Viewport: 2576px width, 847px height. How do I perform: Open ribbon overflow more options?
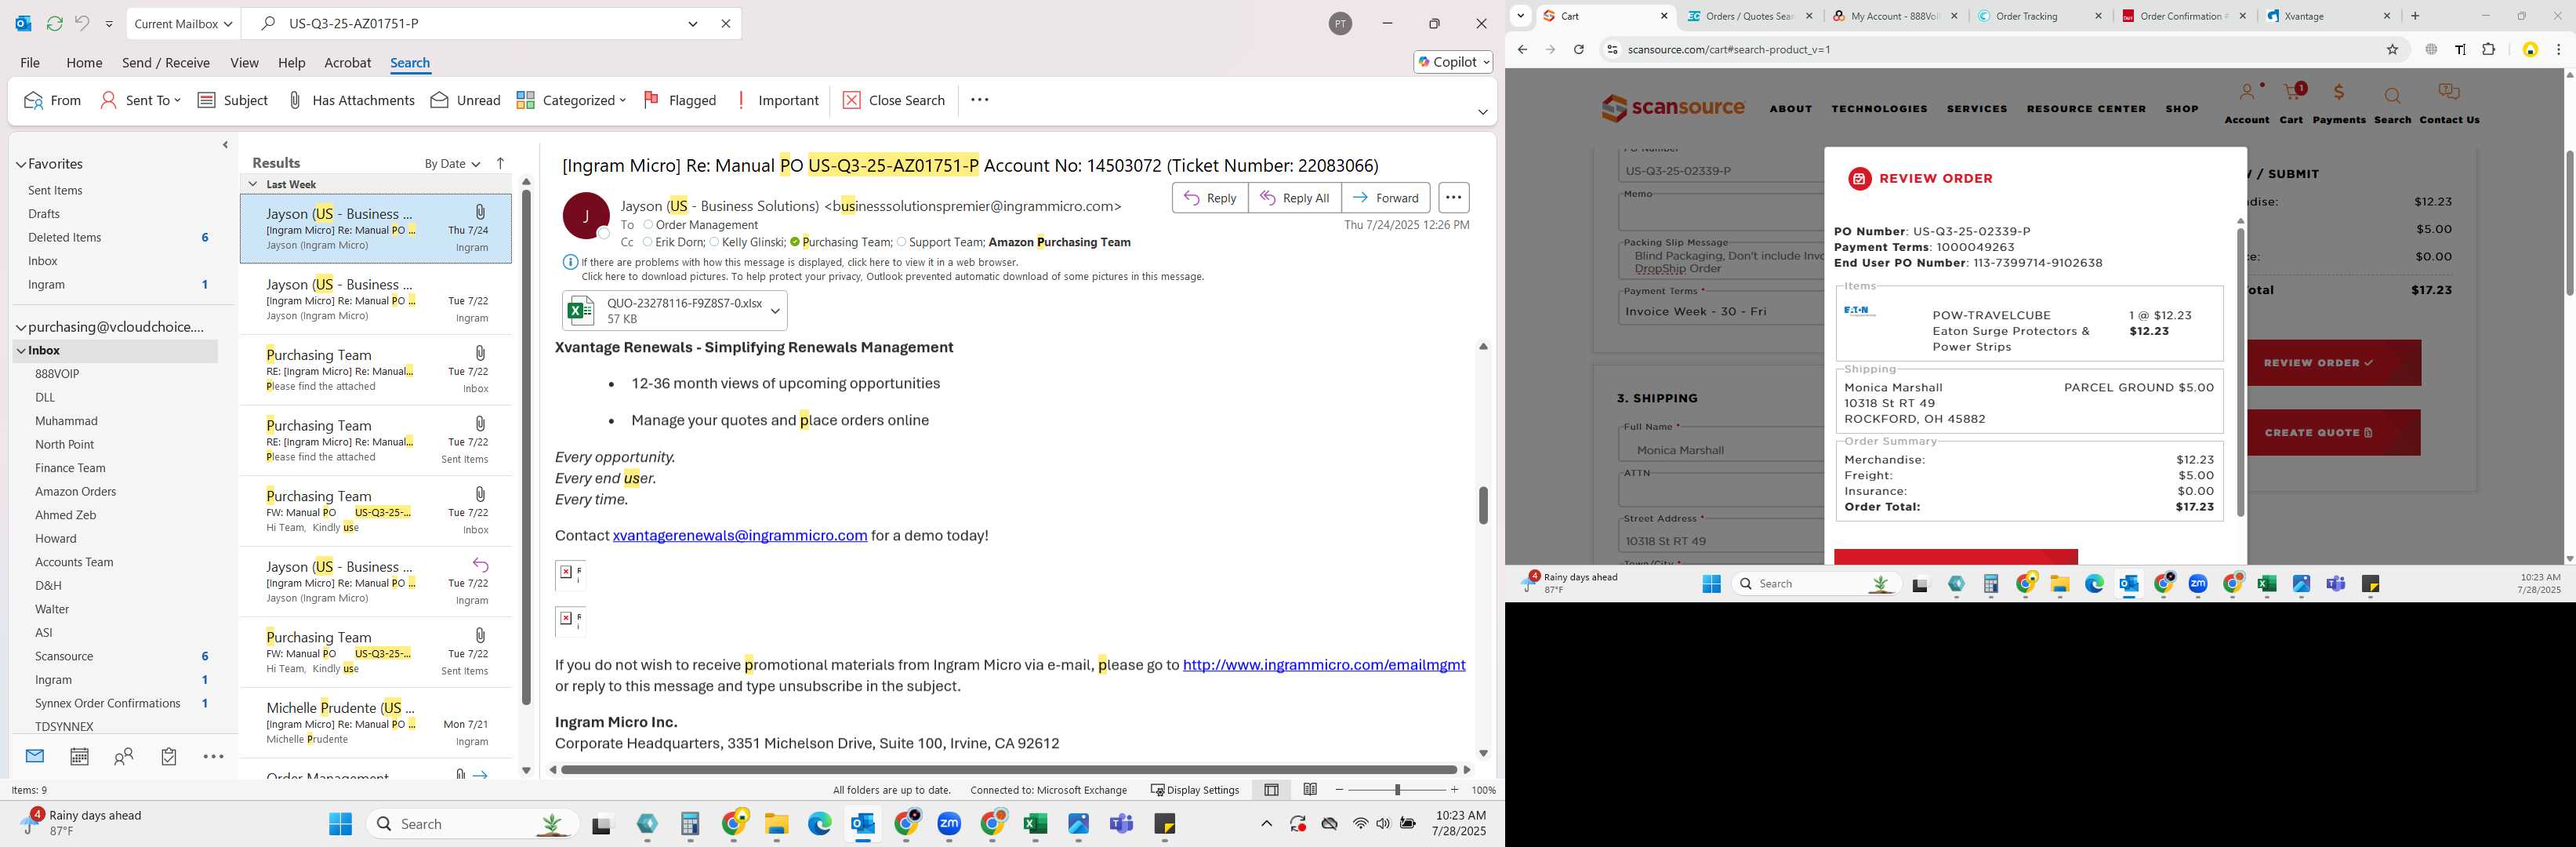(980, 100)
